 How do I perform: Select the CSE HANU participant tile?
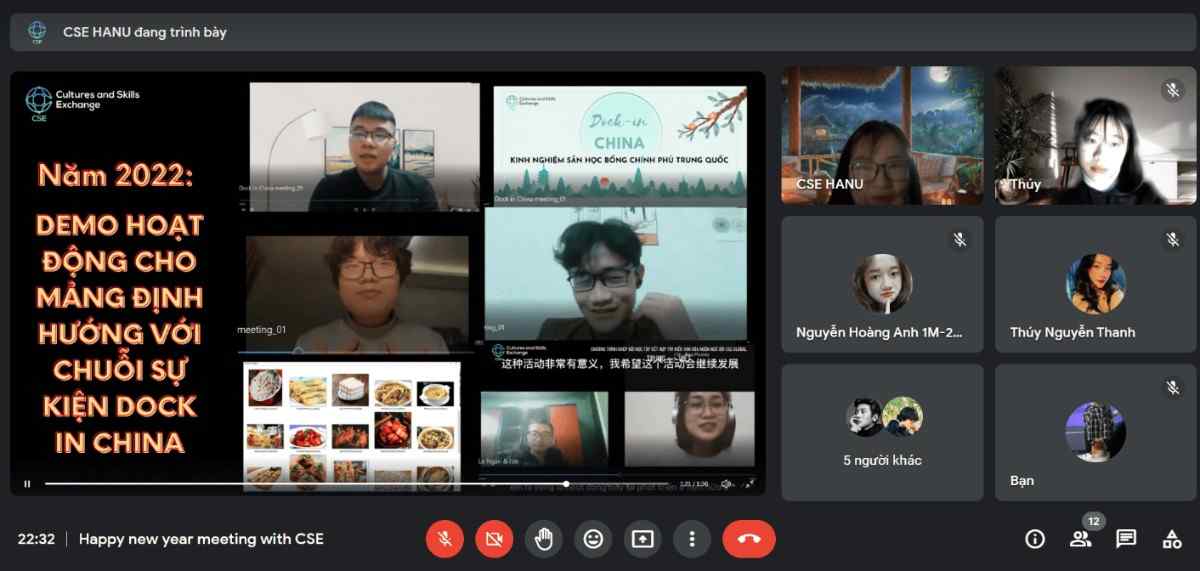click(x=882, y=136)
